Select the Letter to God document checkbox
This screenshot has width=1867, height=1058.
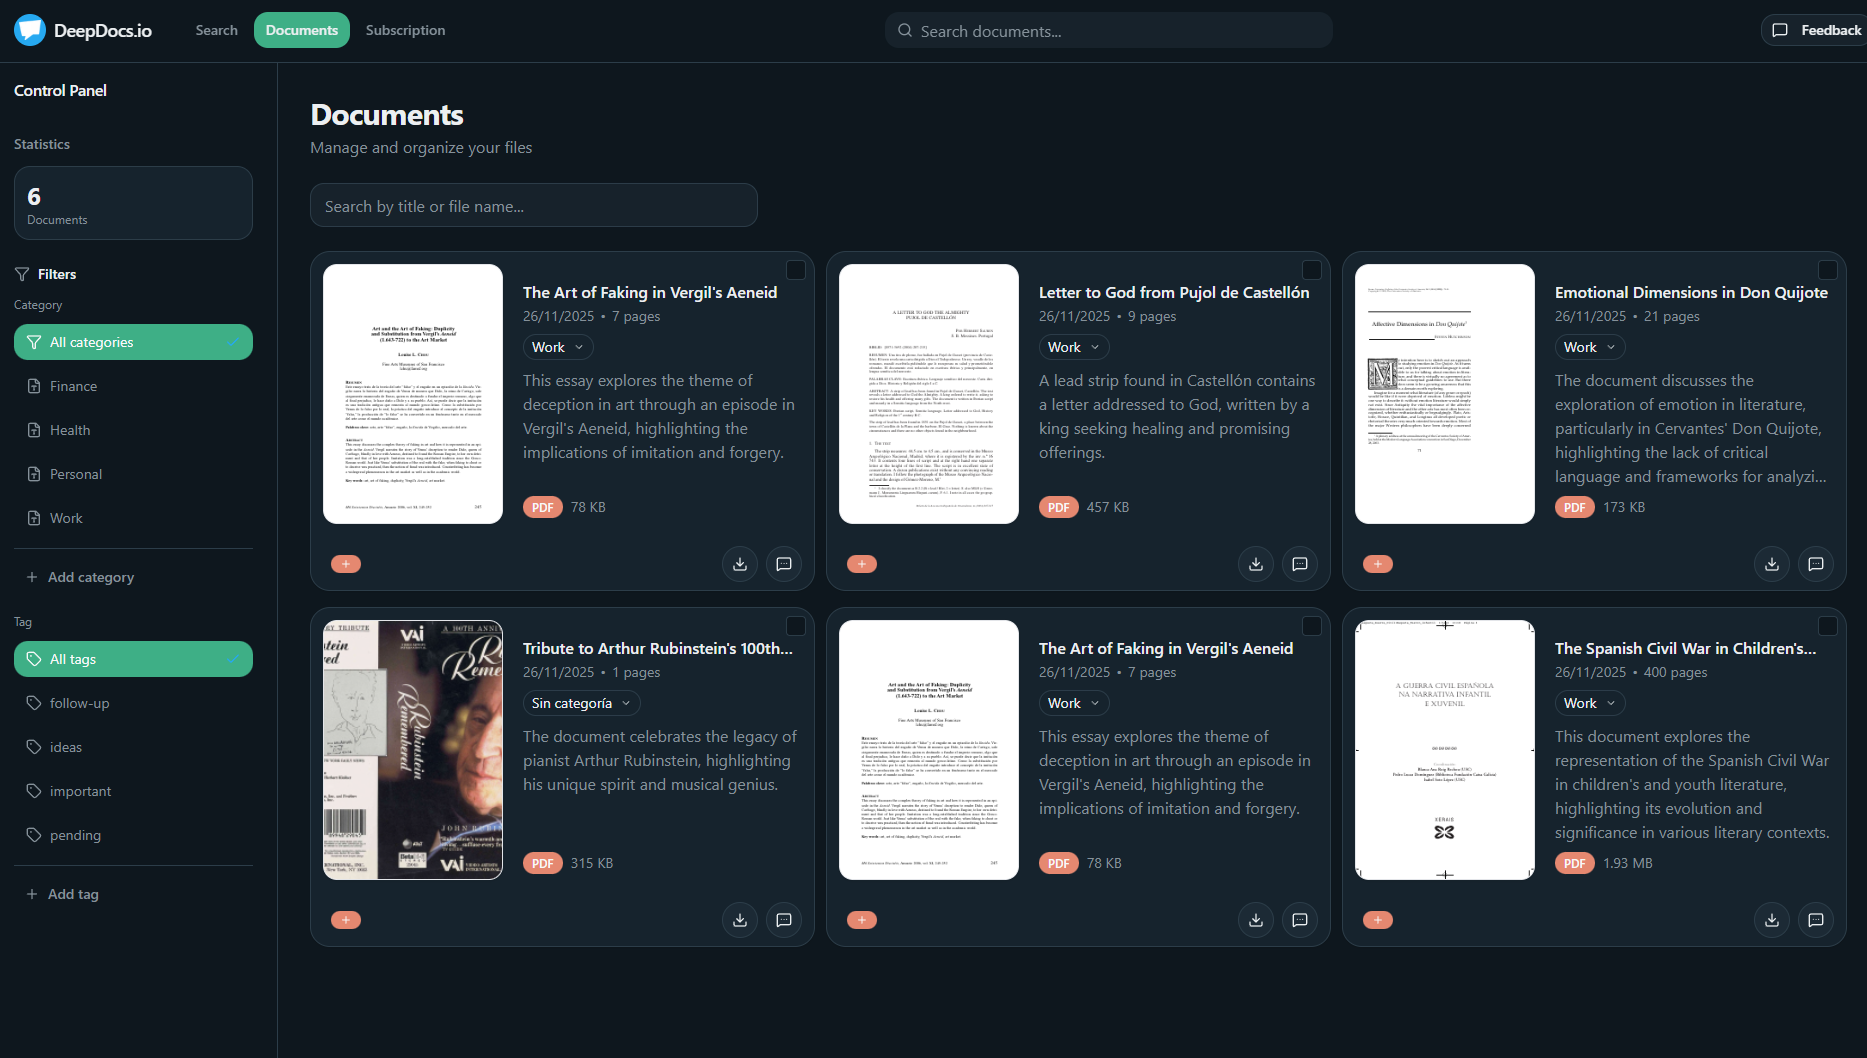1313,270
